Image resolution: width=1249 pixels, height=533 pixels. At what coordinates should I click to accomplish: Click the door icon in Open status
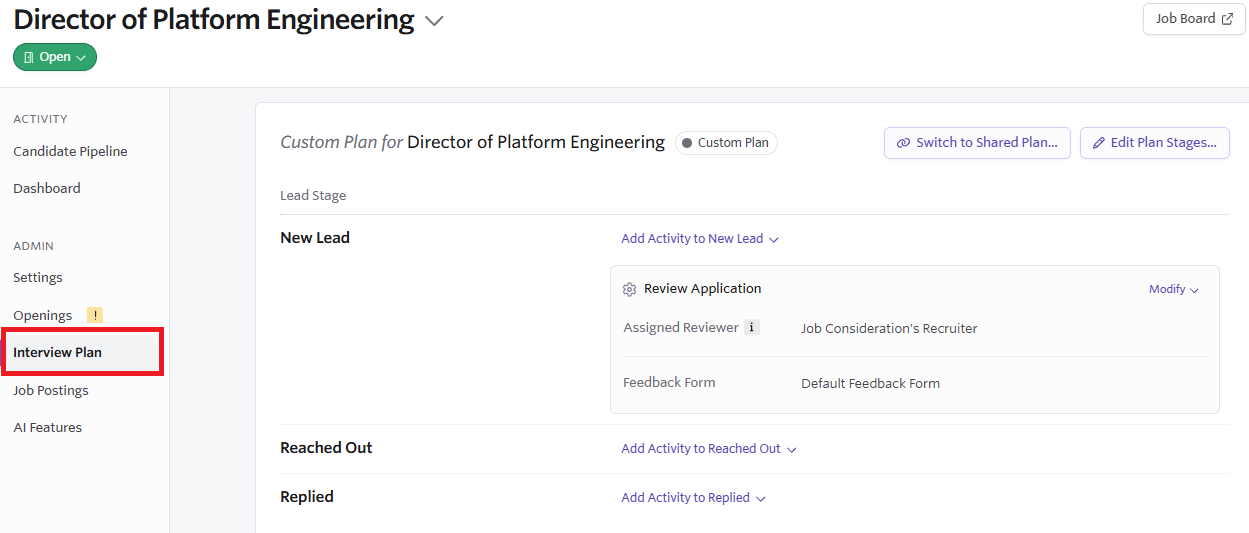29,58
